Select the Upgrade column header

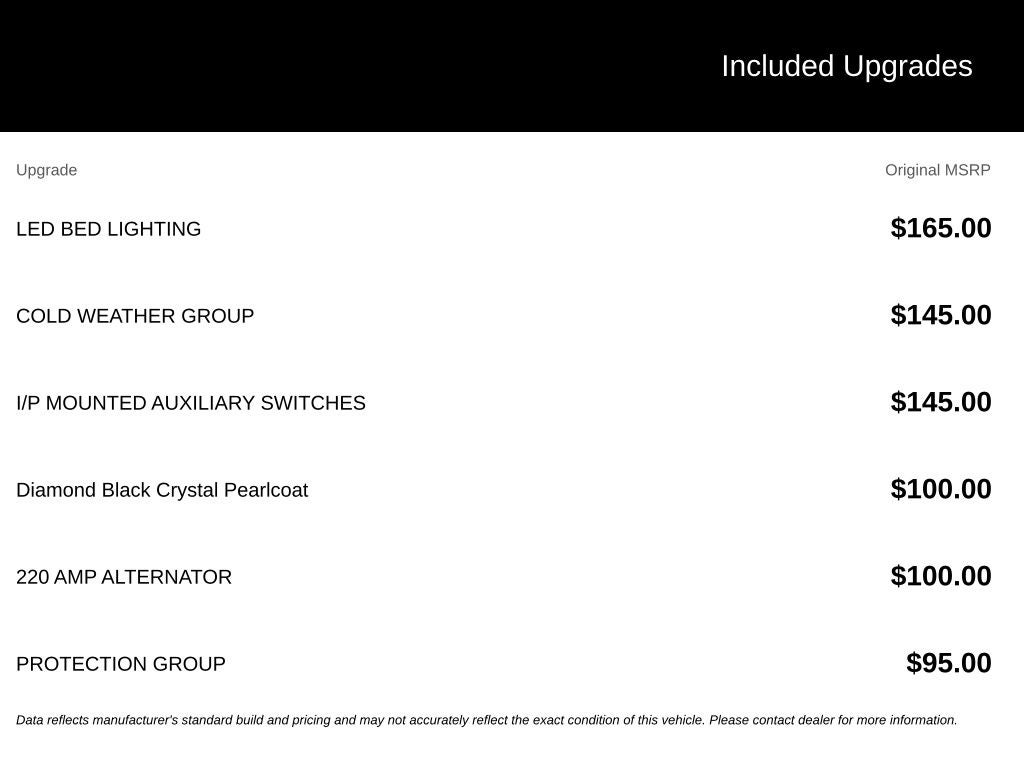tap(46, 170)
